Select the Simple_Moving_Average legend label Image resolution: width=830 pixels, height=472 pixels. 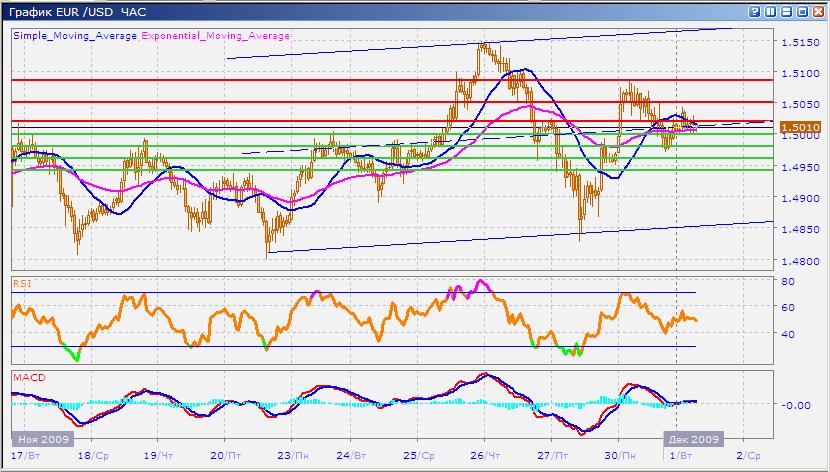pyautogui.click(x=75, y=35)
